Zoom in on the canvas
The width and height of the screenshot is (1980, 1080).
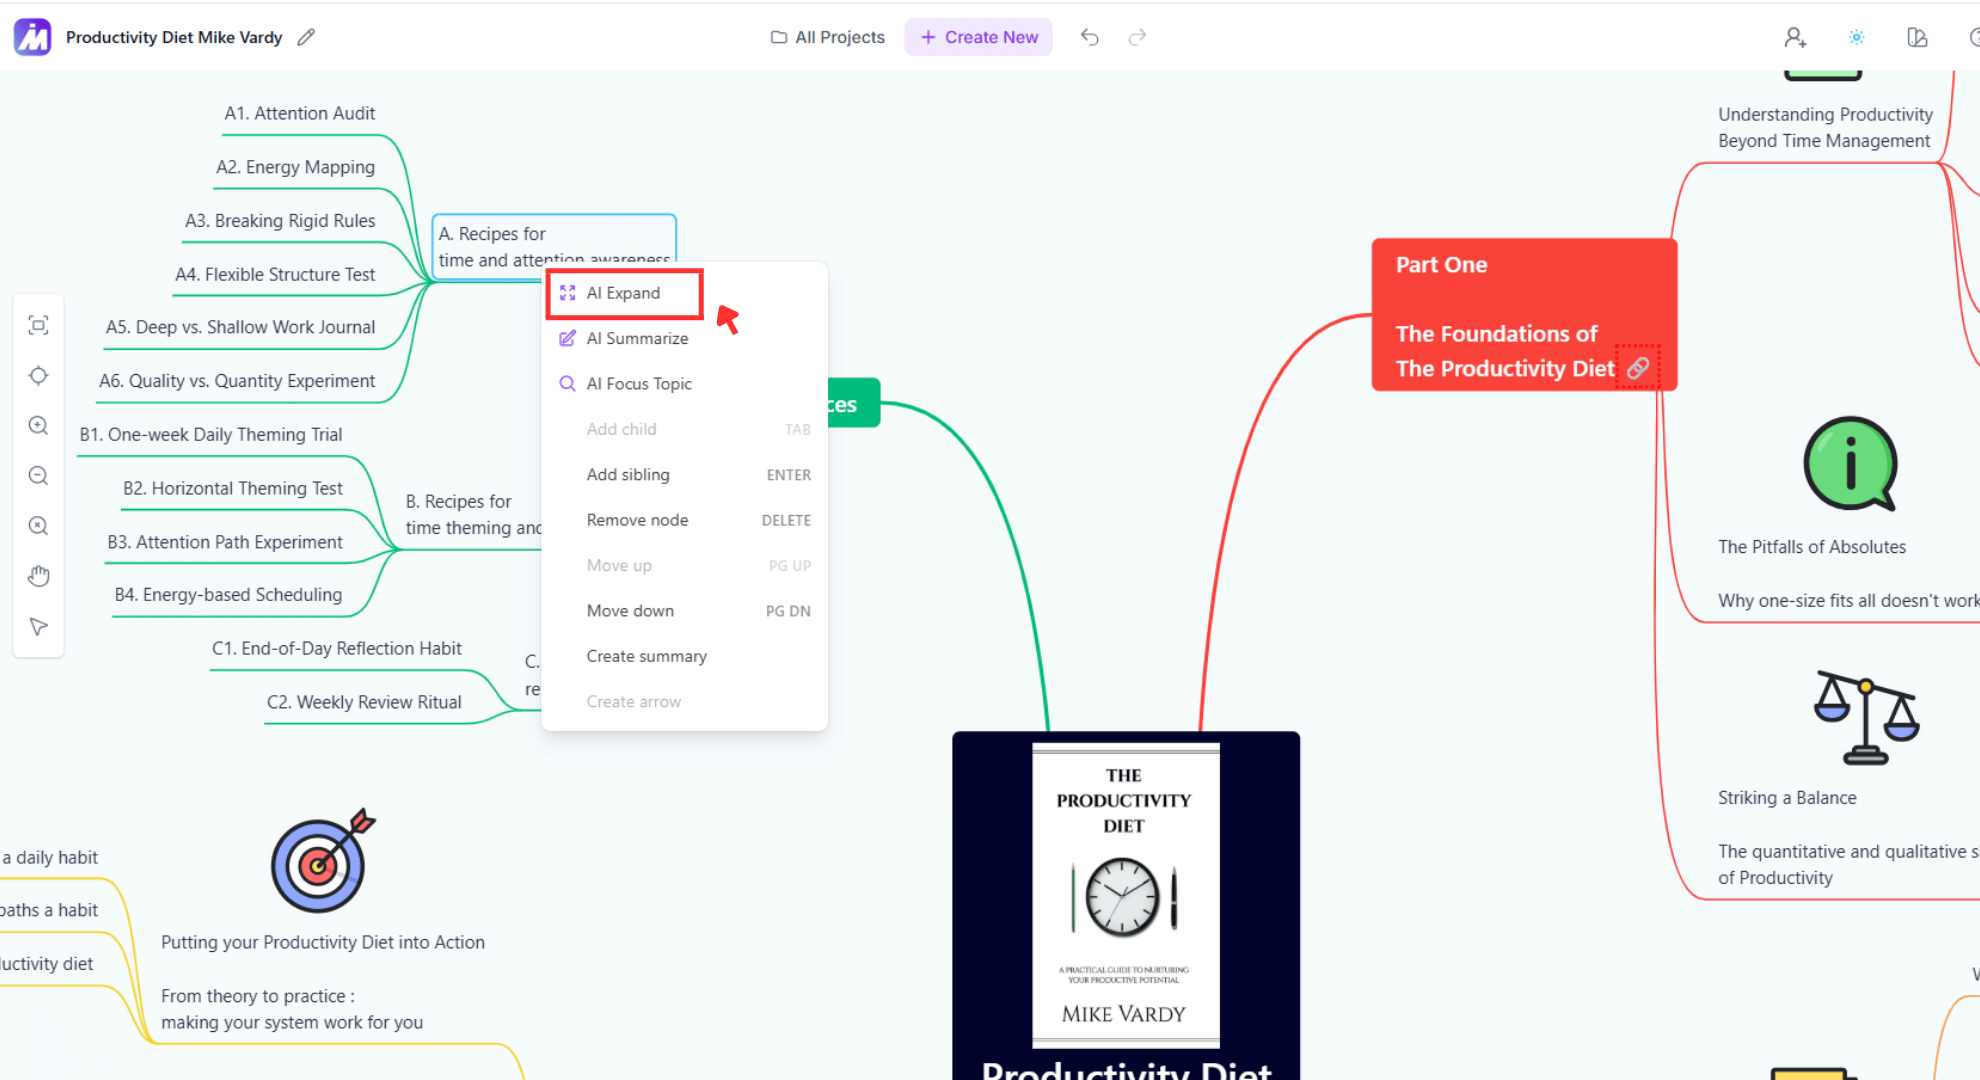[x=38, y=425]
